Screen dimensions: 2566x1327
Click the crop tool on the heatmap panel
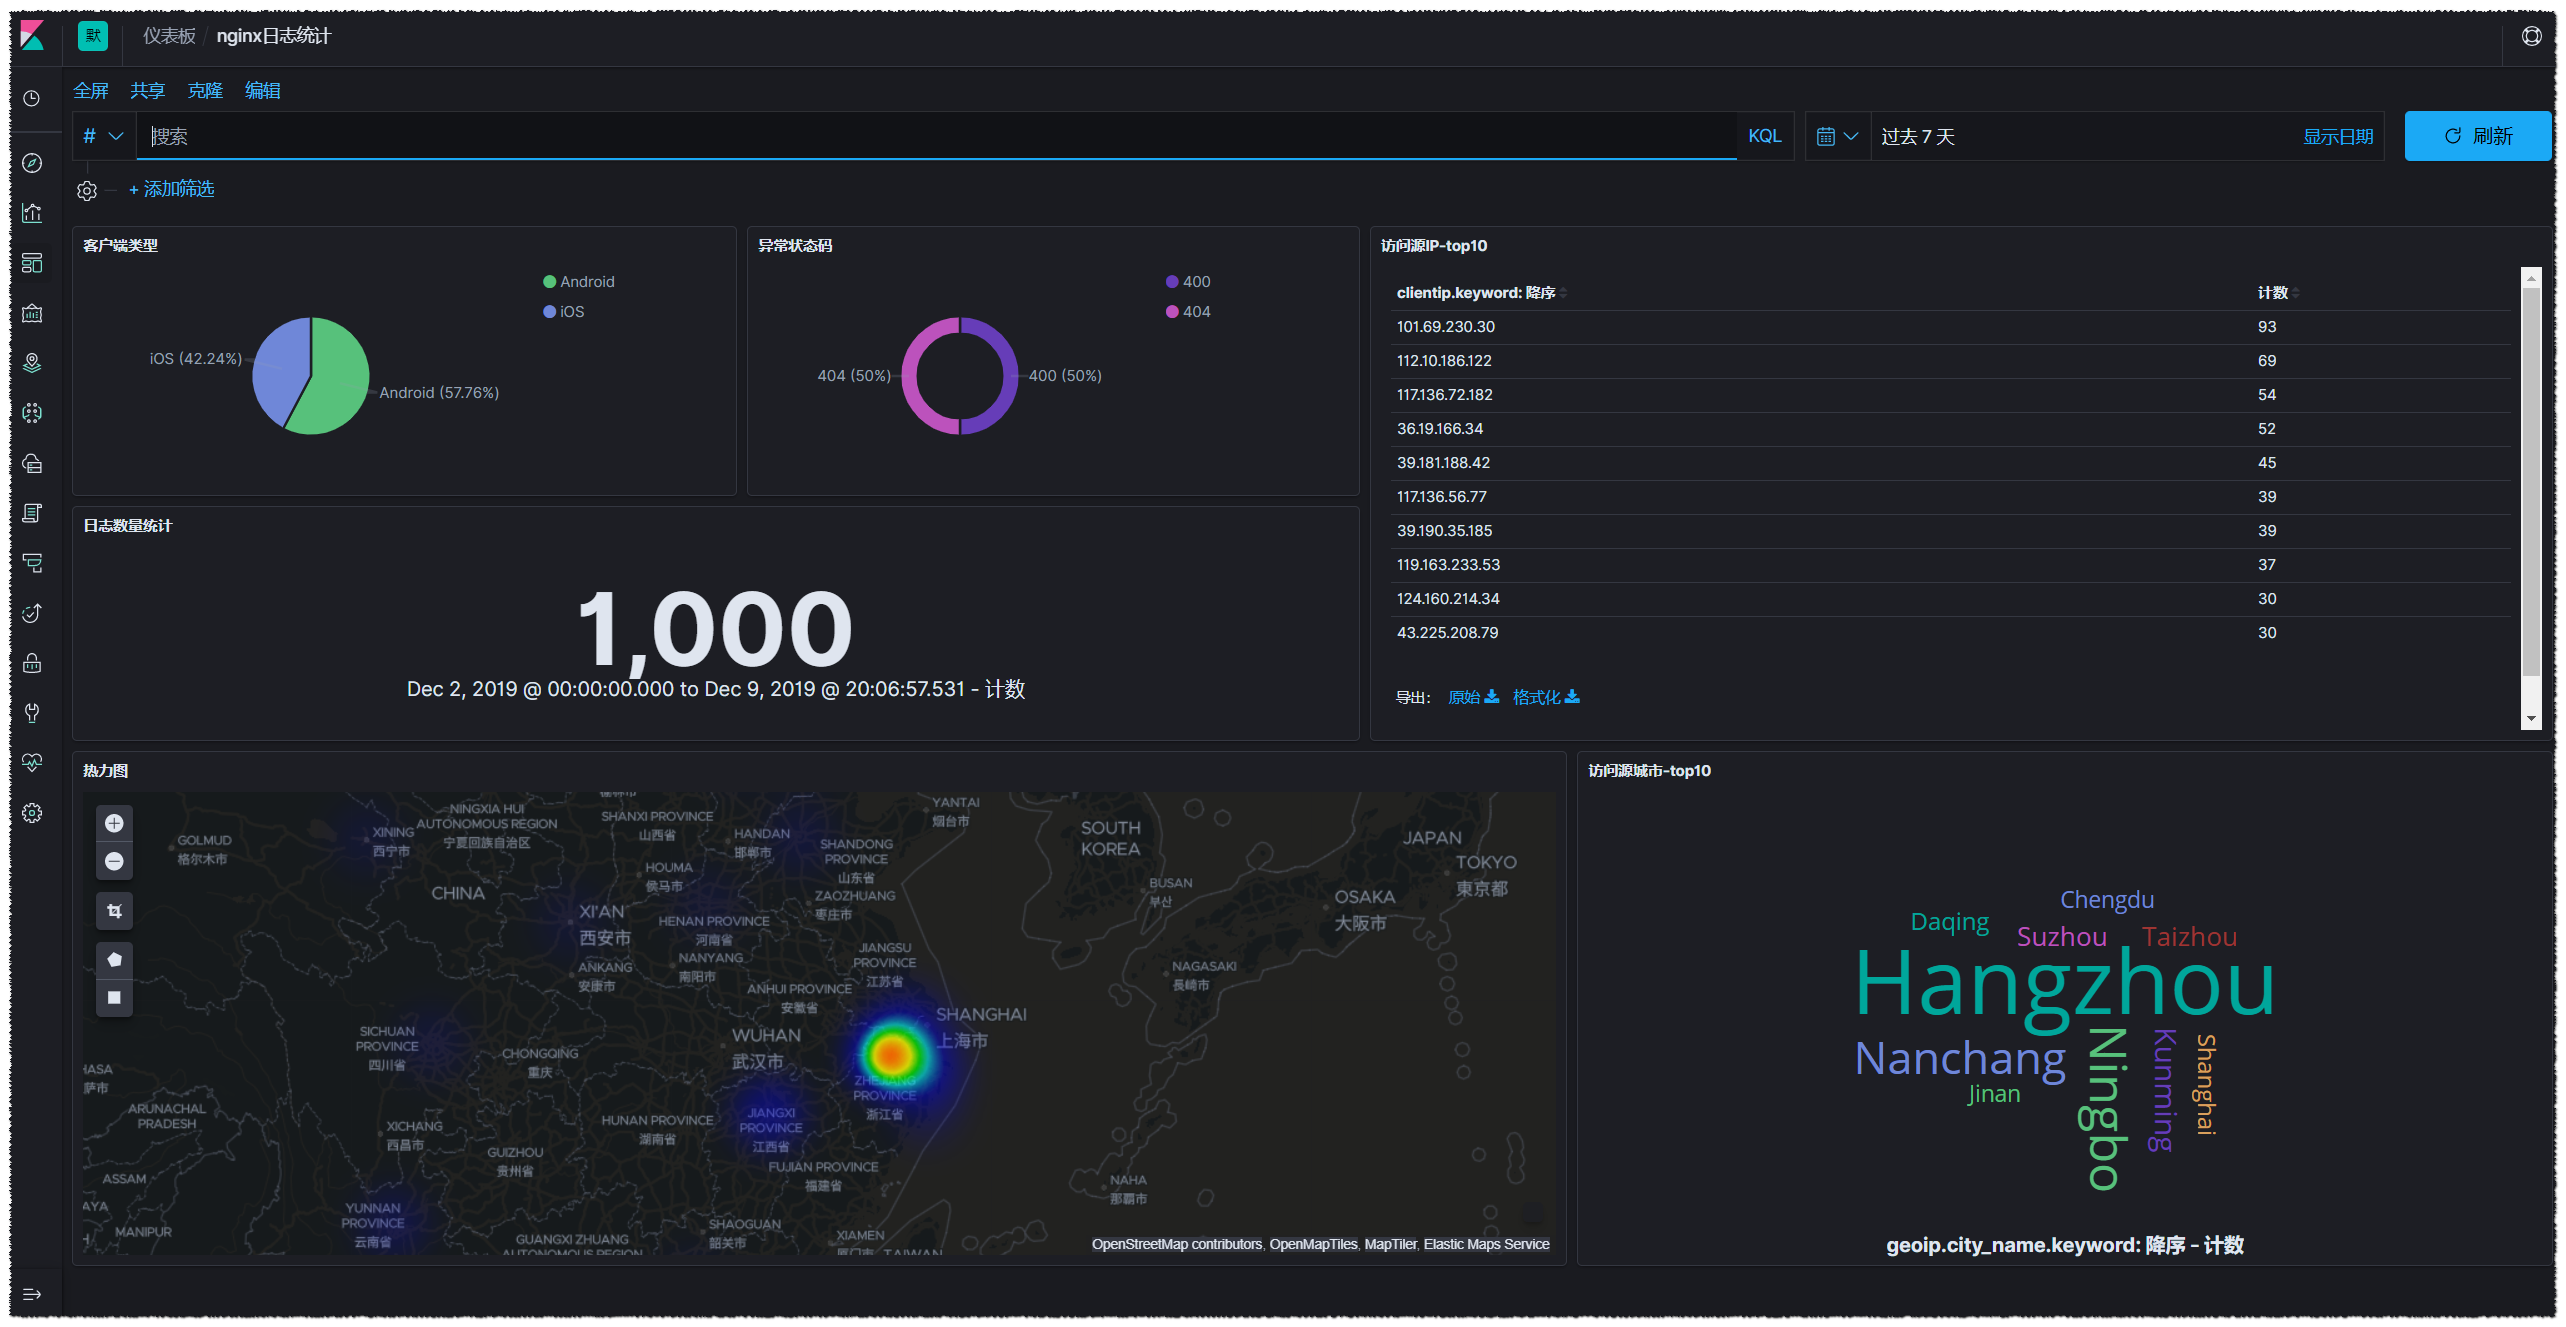[114, 910]
